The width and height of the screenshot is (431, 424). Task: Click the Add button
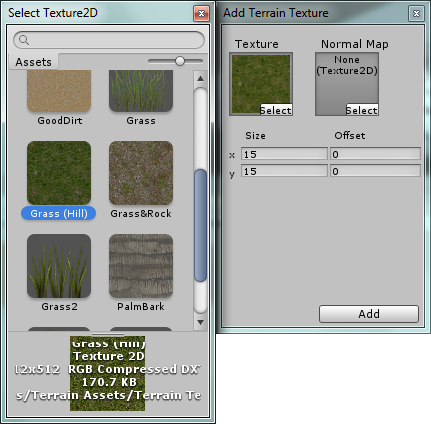369,314
